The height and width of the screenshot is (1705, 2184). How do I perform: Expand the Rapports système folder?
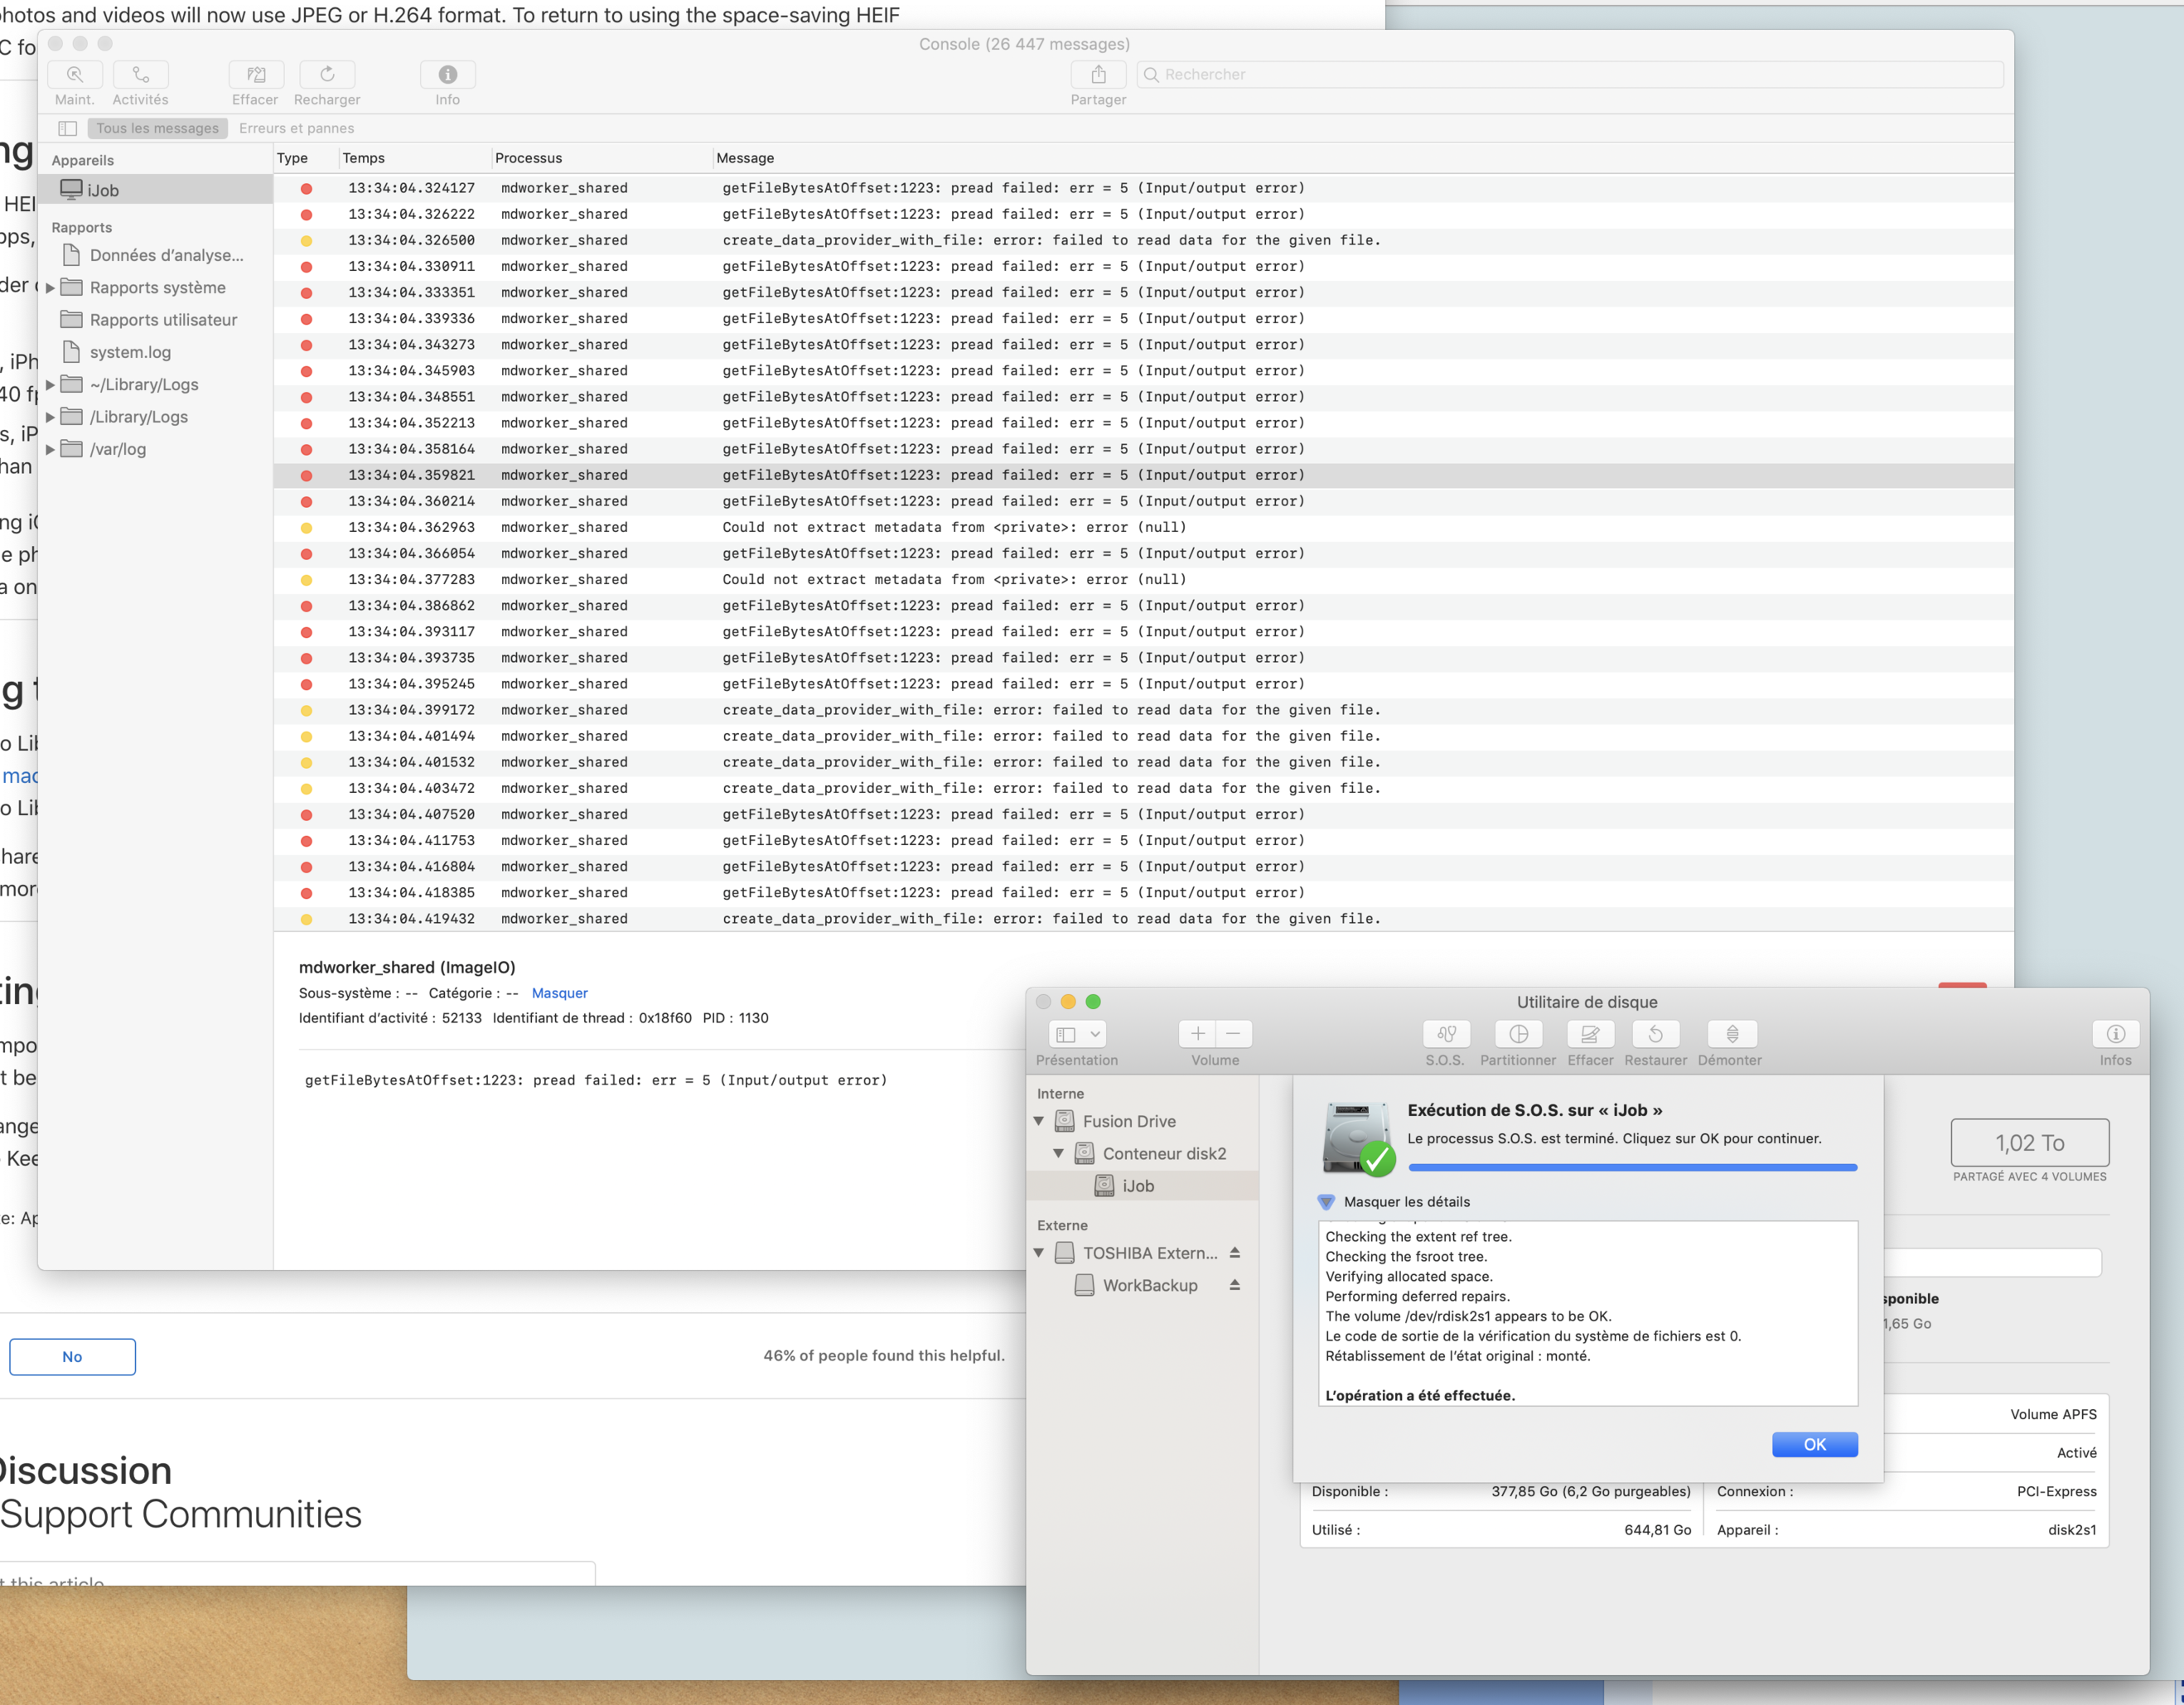point(50,288)
